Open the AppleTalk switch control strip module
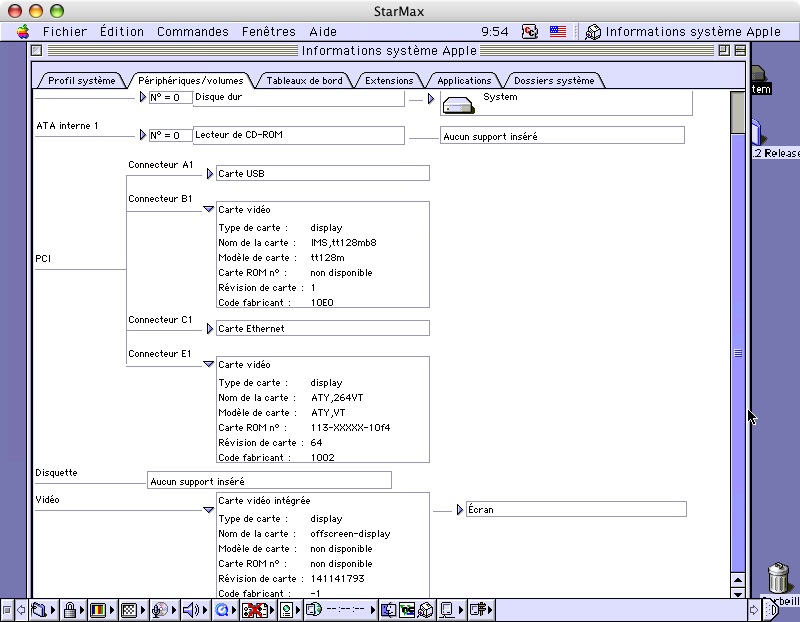800x622 pixels. click(42, 610)
